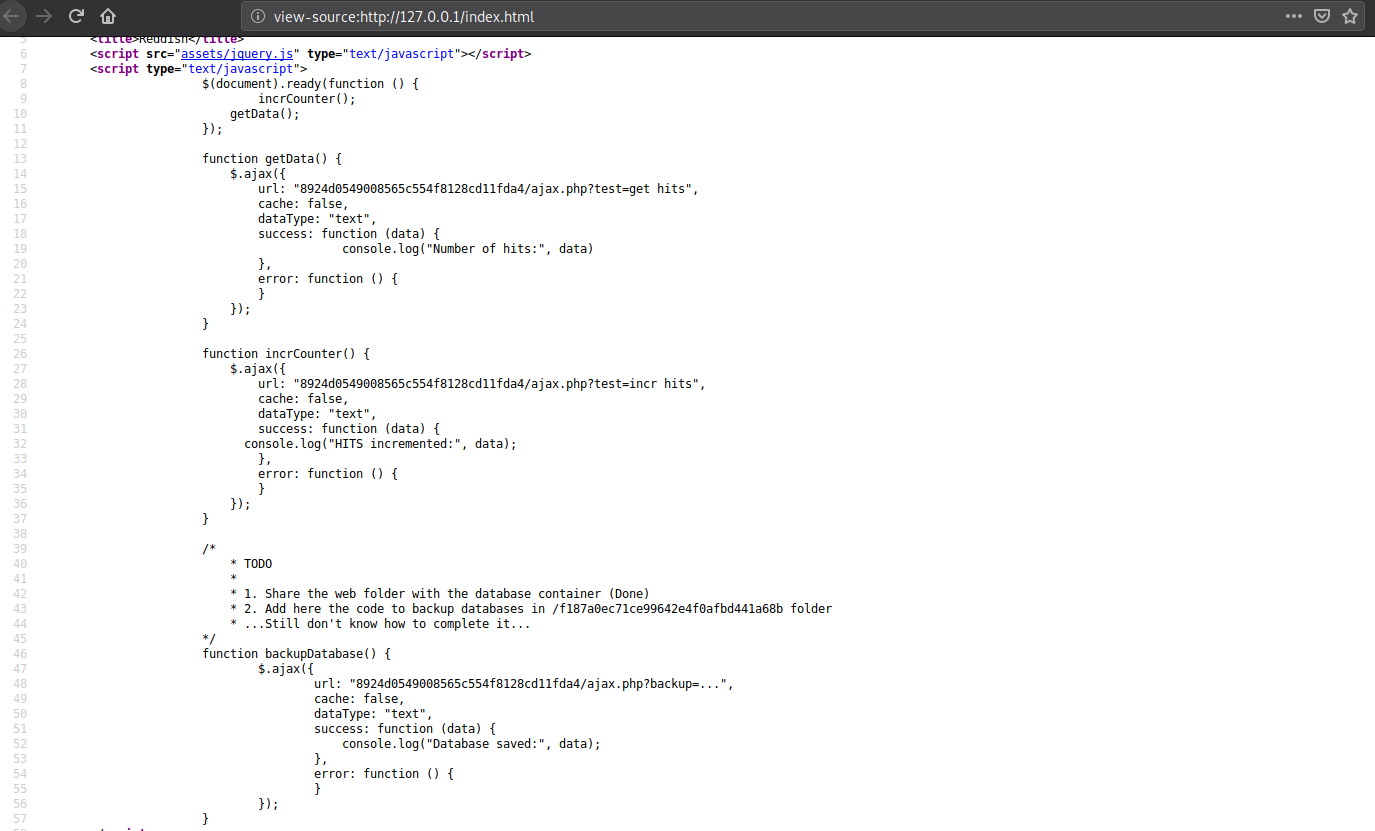Go forward with the Forward arrow
This screenshot has height=831, width=1375.
pyautogui.click(x=42, y=16)
